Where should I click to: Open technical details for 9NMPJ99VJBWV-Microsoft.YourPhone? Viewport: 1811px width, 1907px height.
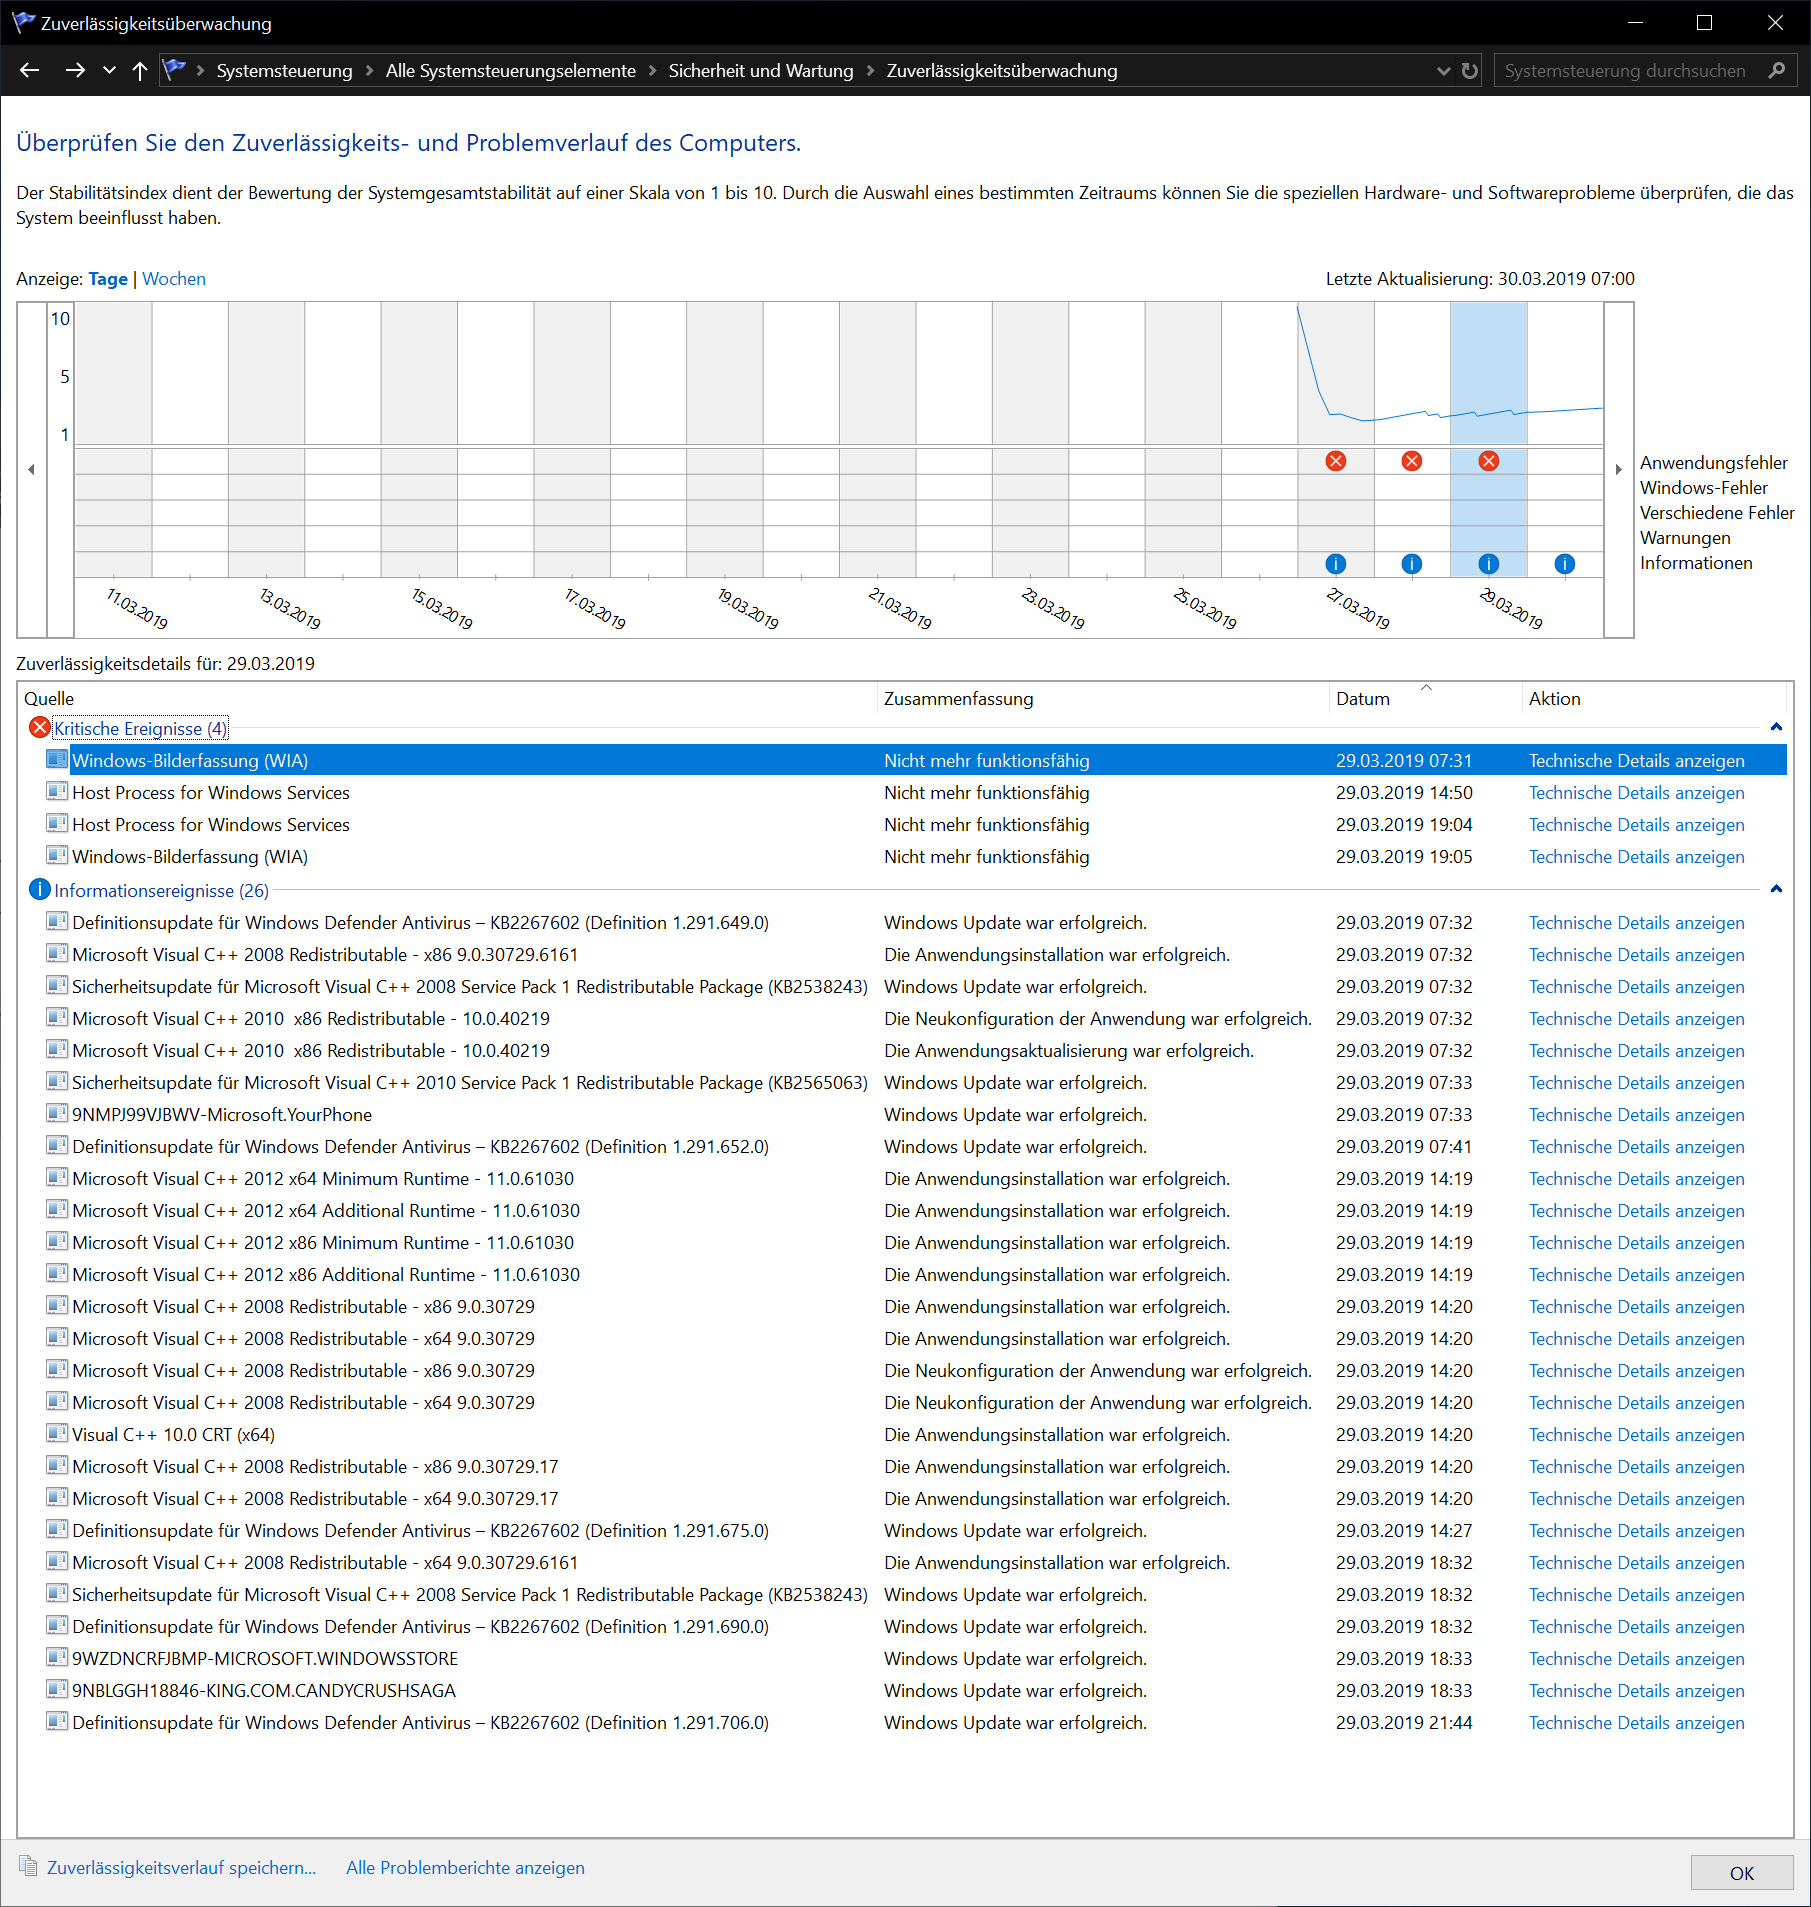point(1636,1115)
